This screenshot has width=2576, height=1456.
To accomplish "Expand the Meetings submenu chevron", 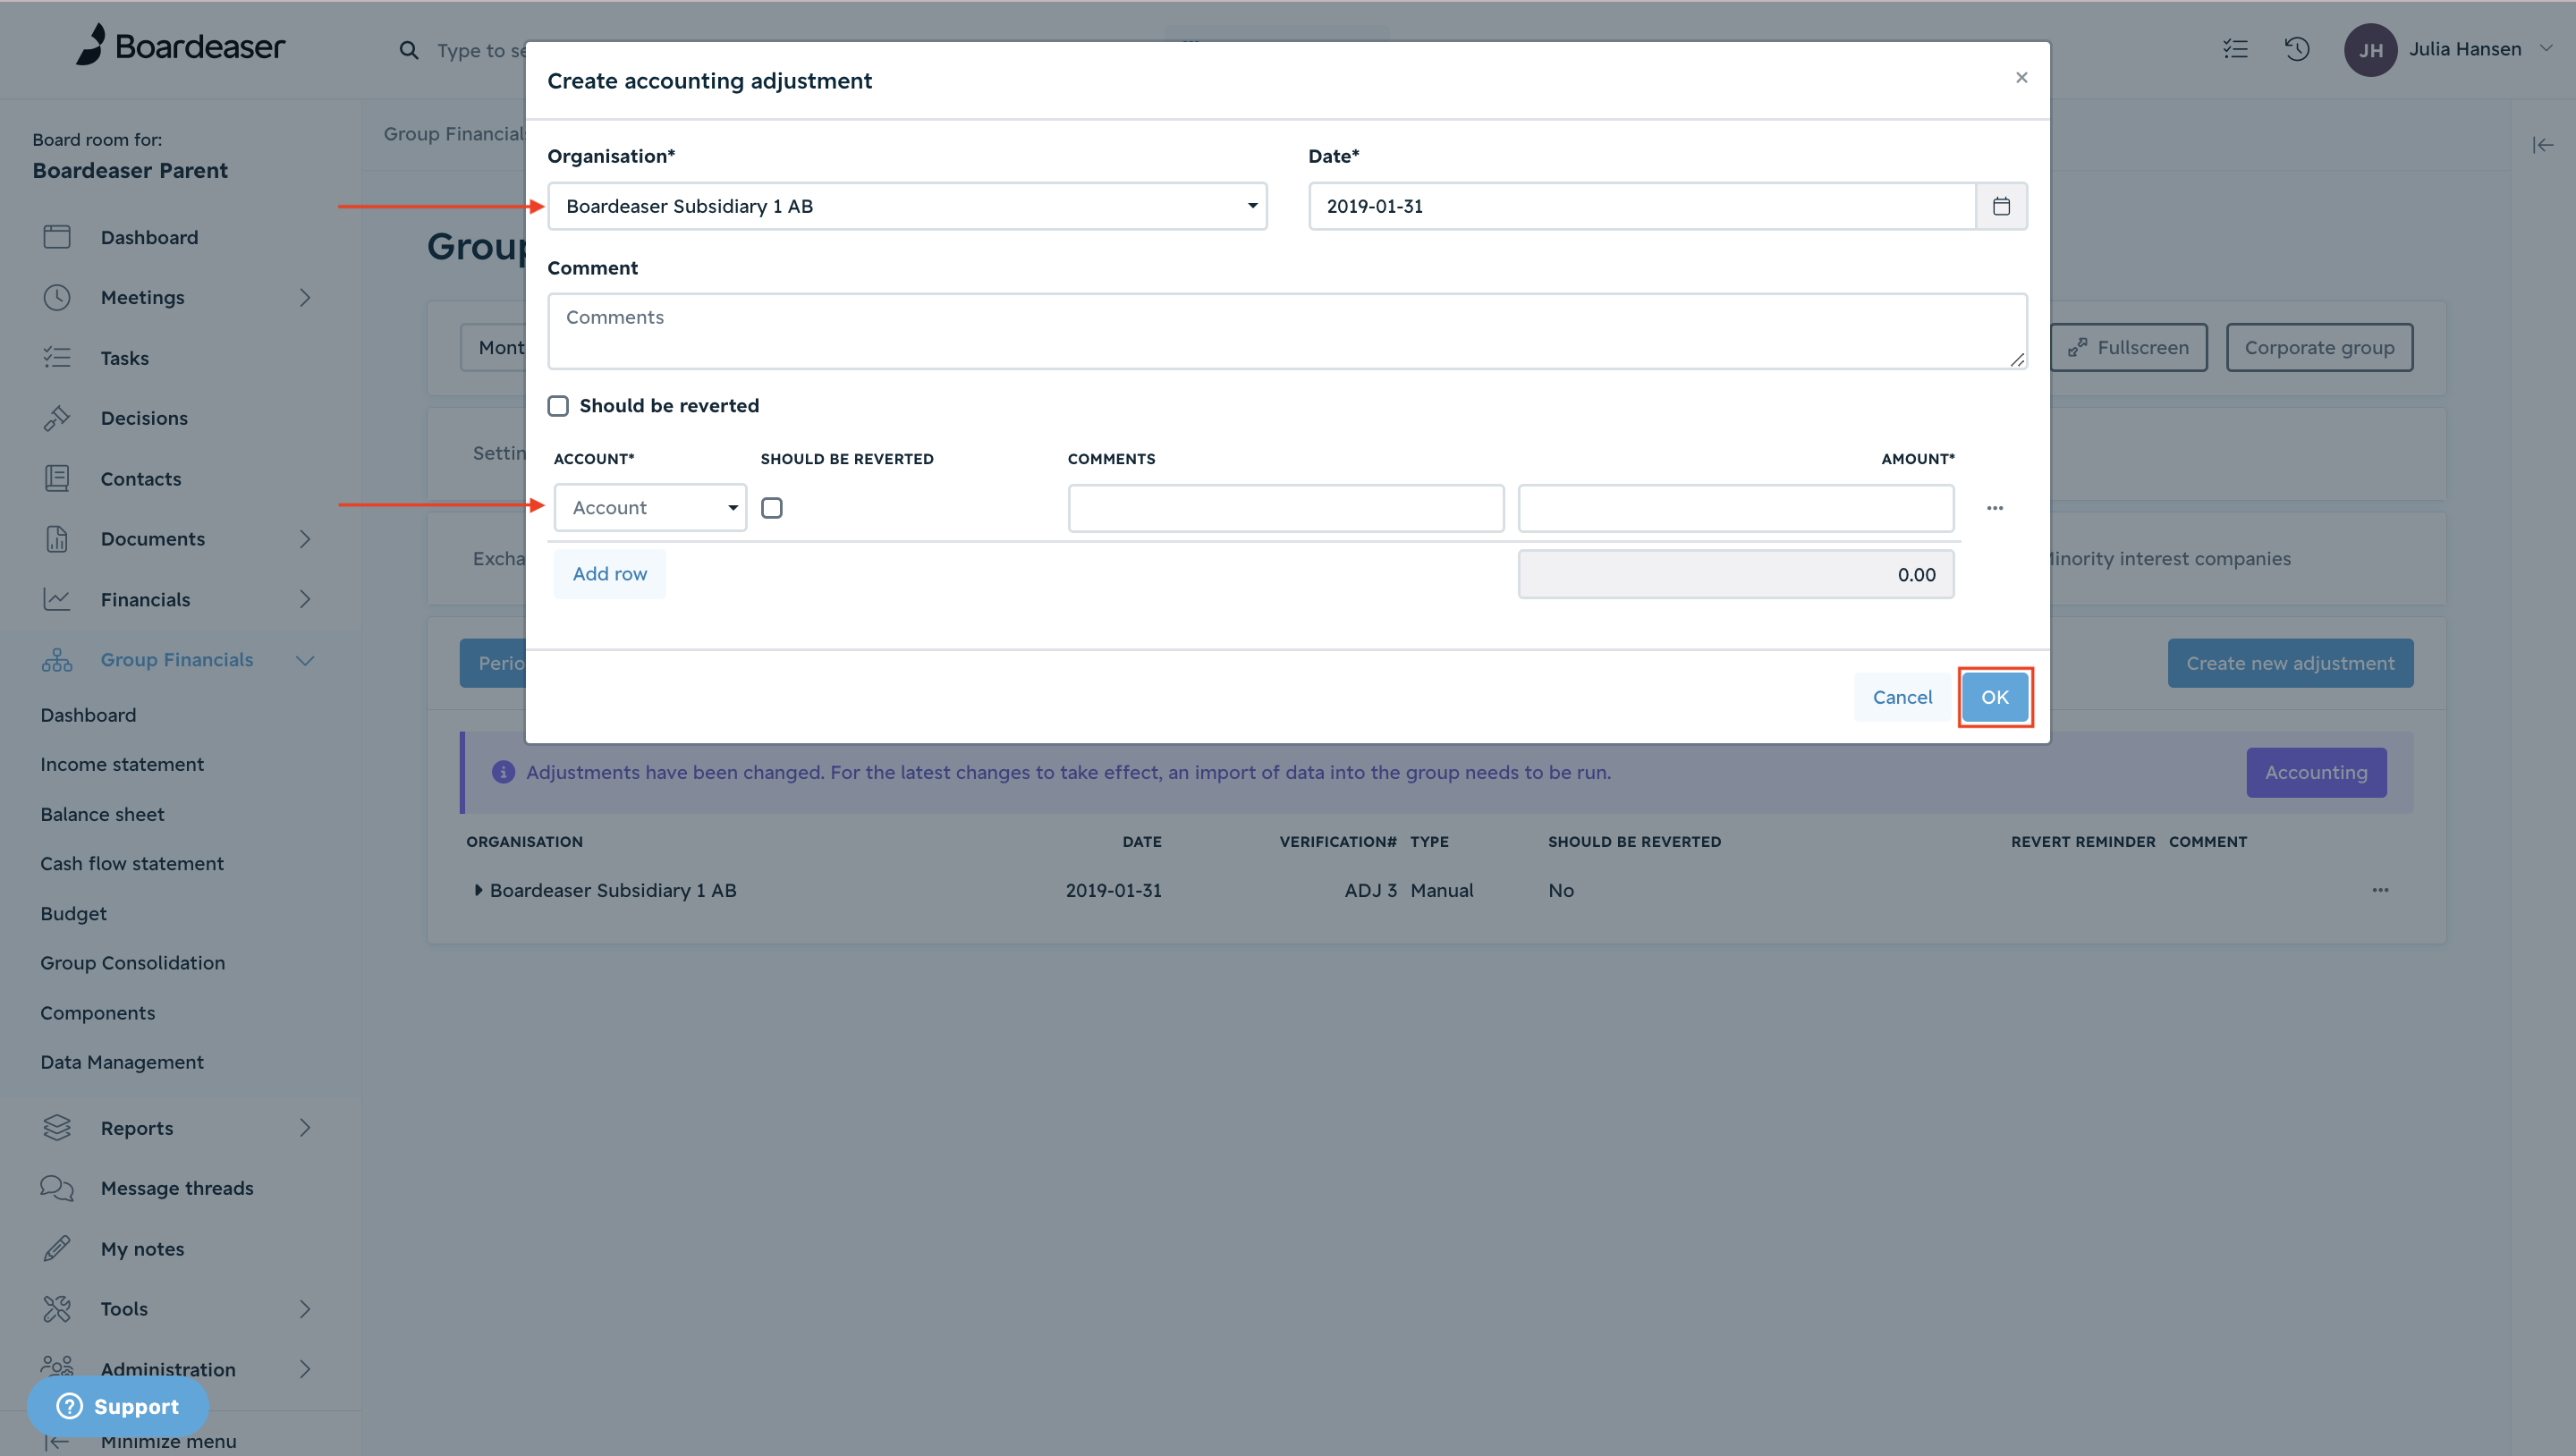I will [305, 297].
